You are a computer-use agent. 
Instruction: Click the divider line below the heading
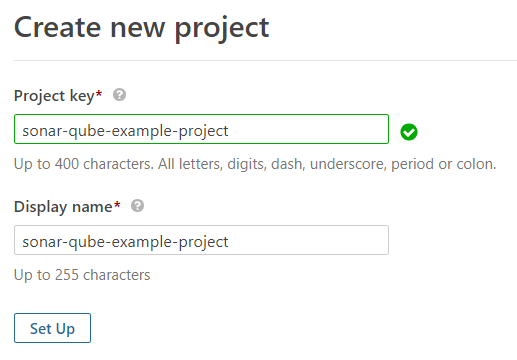pyautogui.click(x=265, y=61)
